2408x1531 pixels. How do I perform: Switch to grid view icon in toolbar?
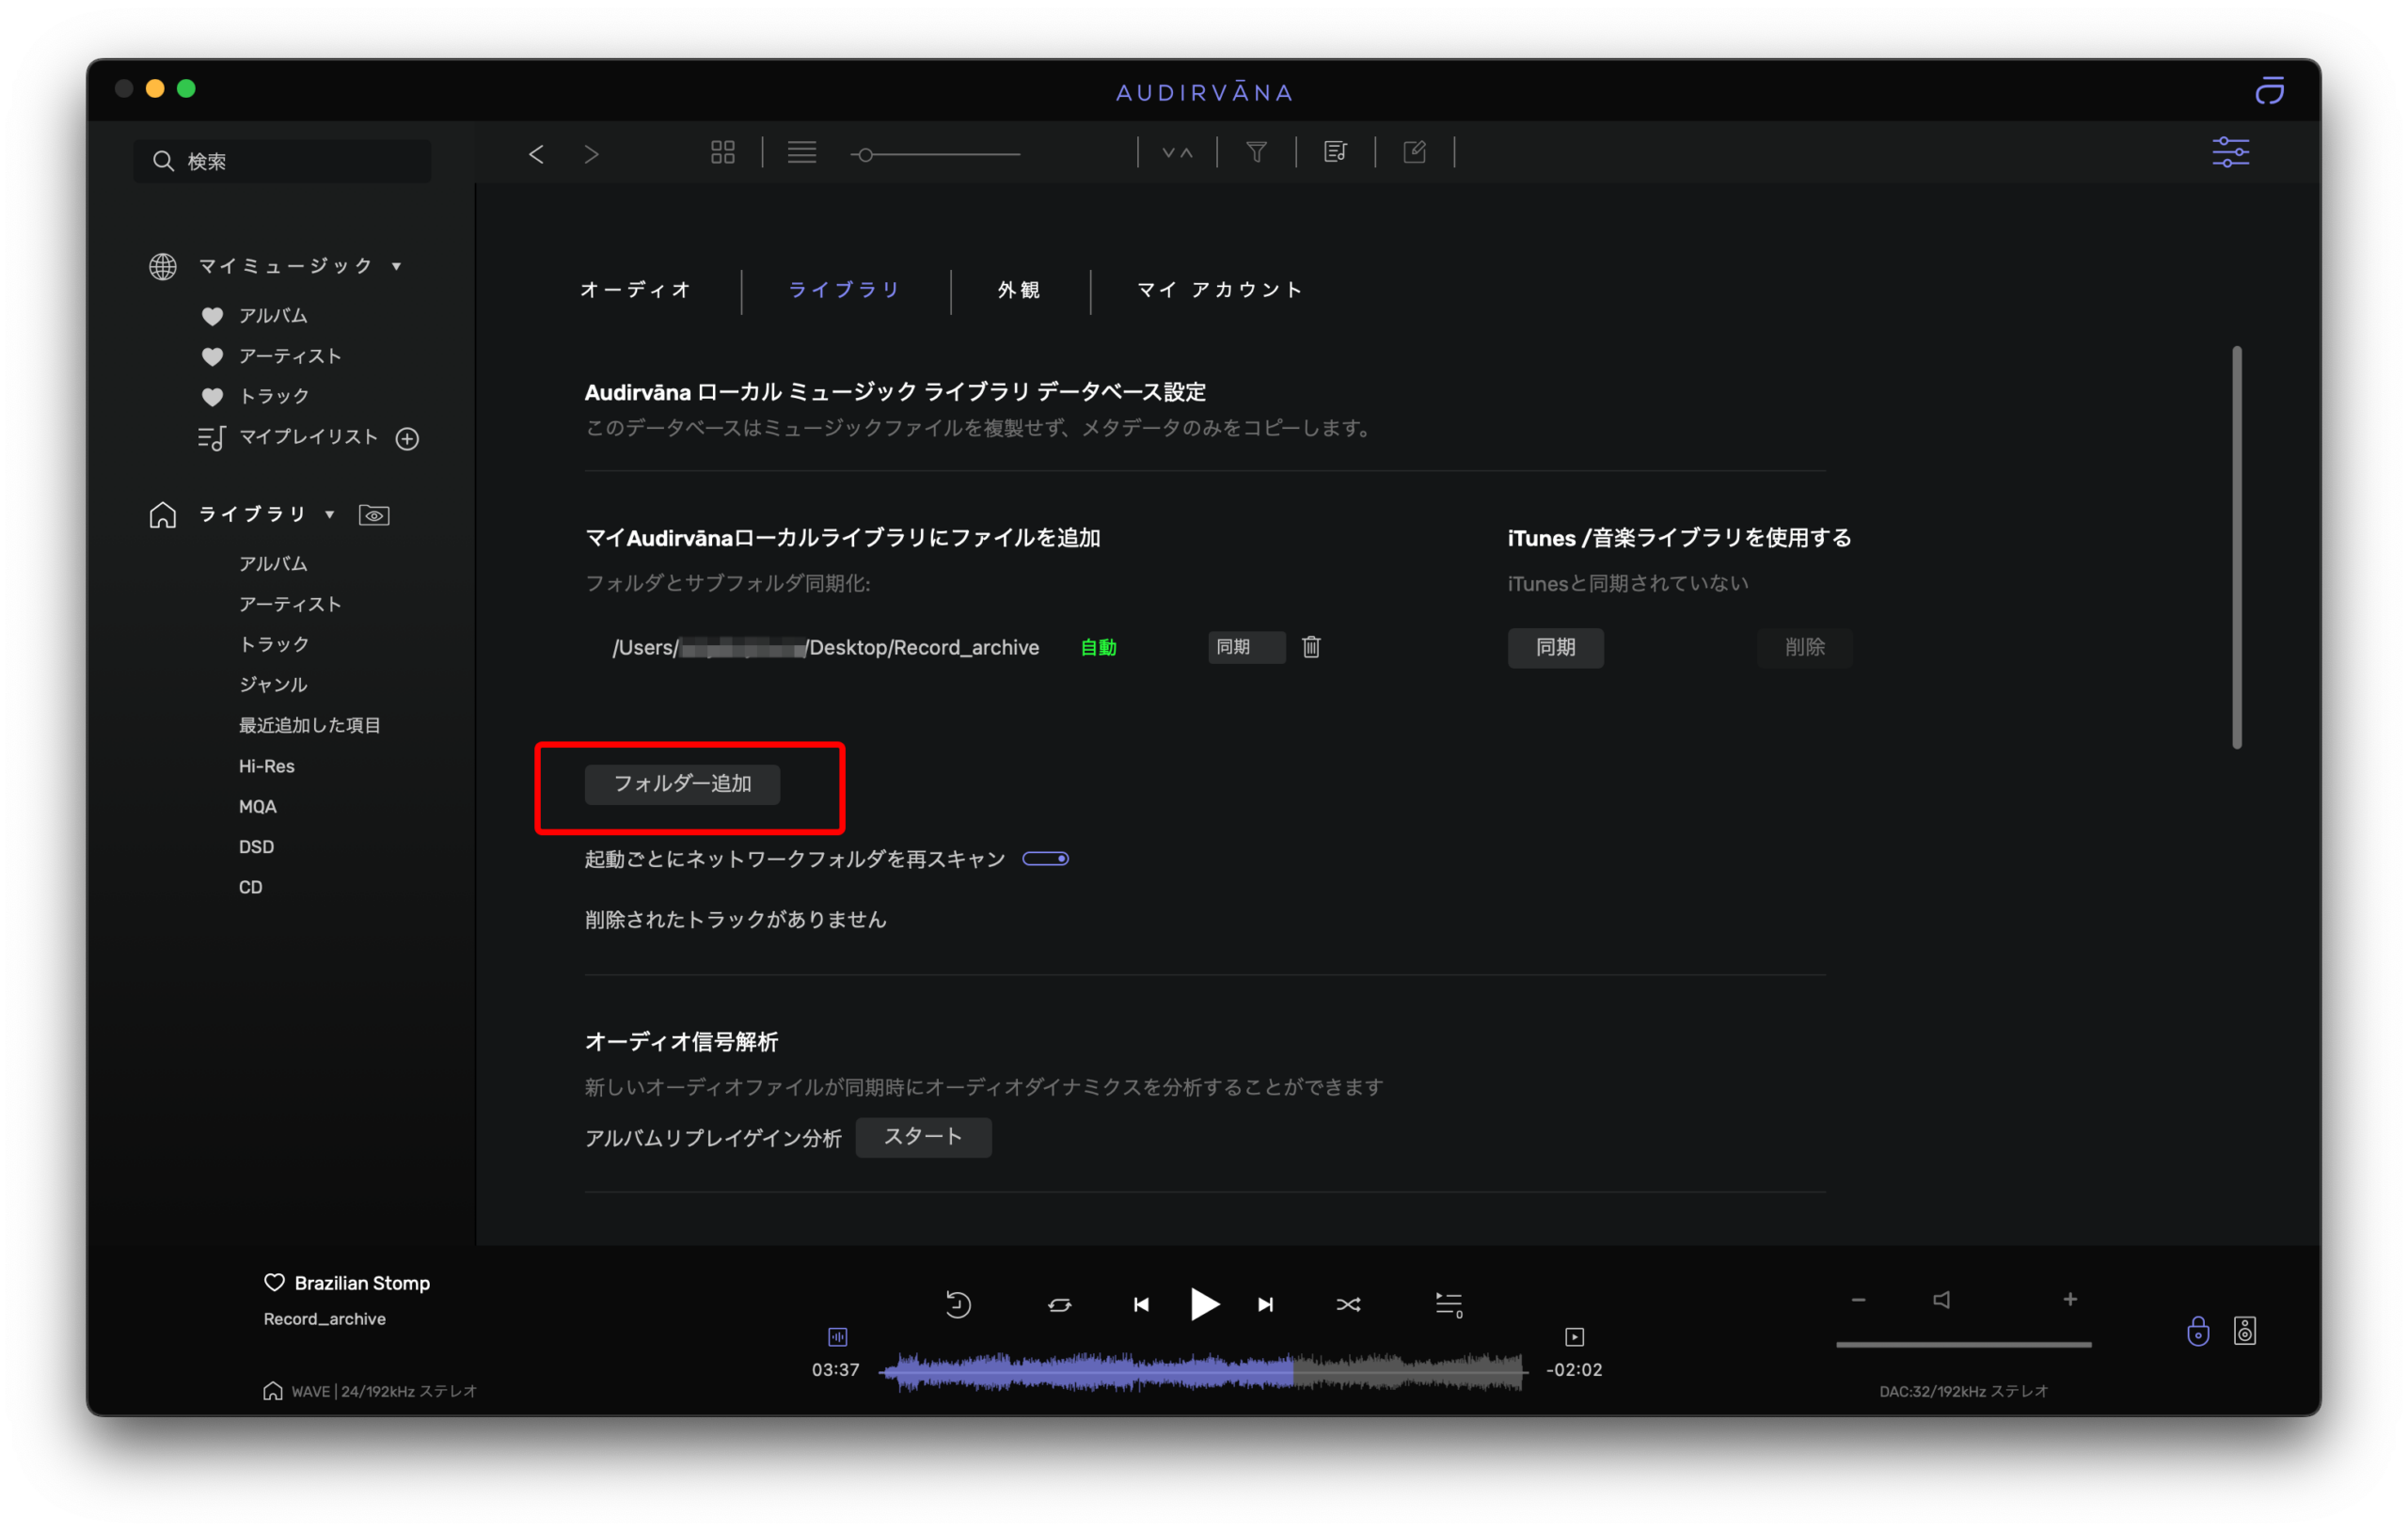click(722, 153)
